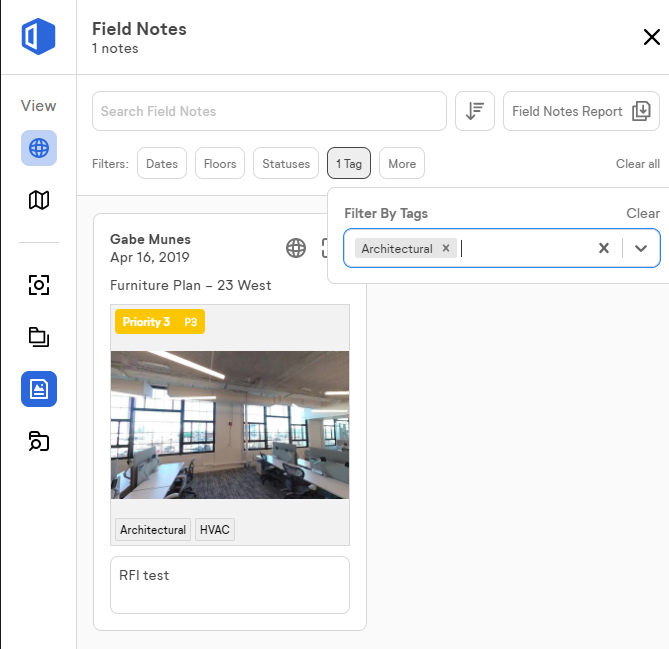Clear all values in tag select box
The image size is (669, 649).
(604, 248)
